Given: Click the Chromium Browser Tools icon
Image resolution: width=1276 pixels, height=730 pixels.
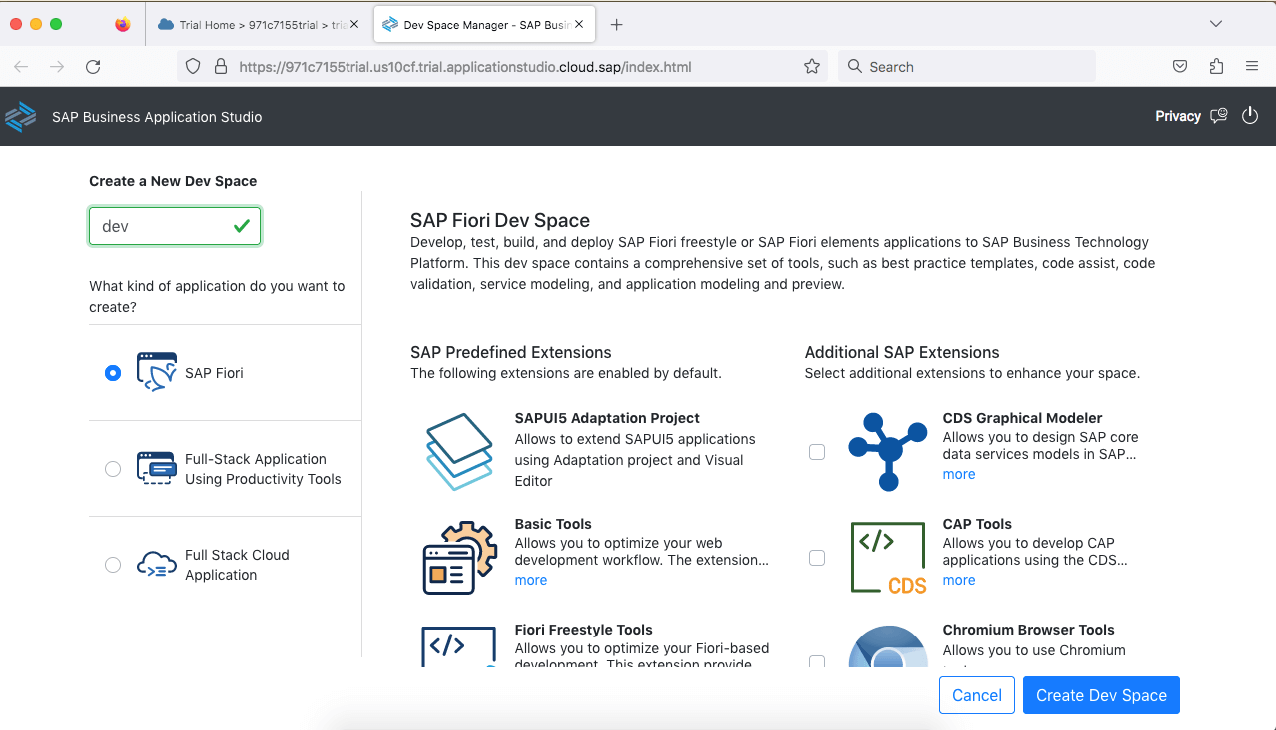Looking at the screenshot, I should (x=888, y=646).
